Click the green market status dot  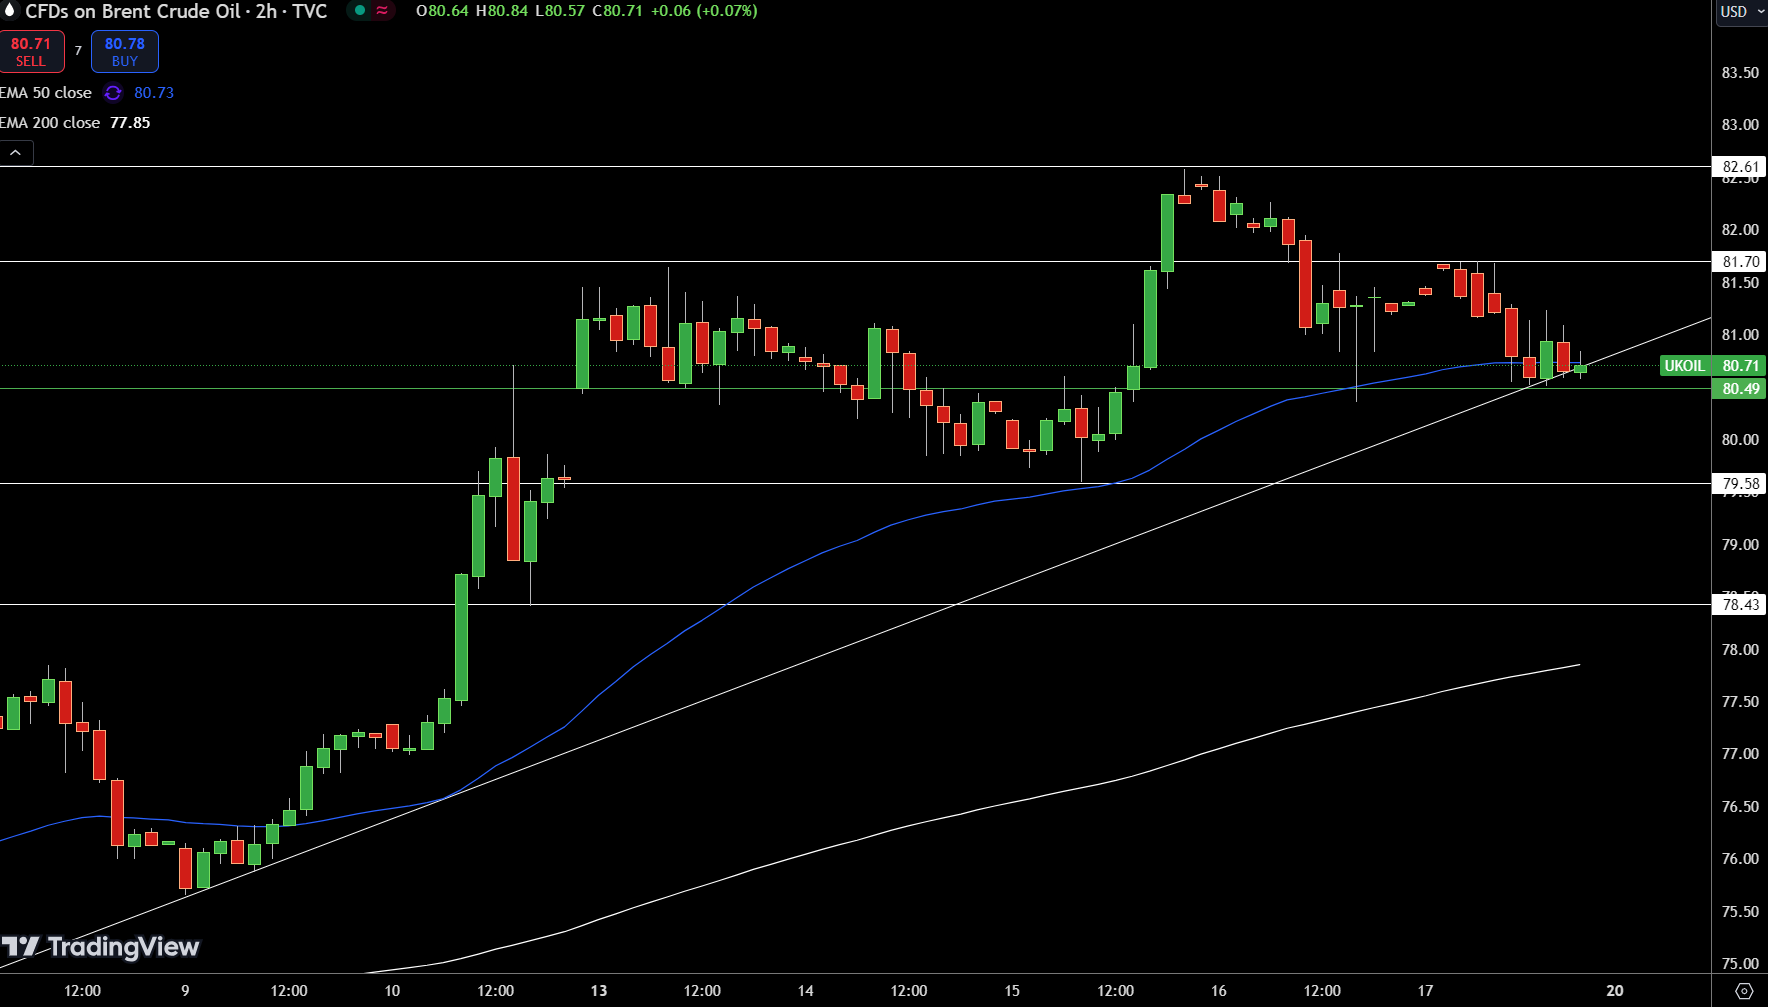pyautogui.click(x=360, y=11)
